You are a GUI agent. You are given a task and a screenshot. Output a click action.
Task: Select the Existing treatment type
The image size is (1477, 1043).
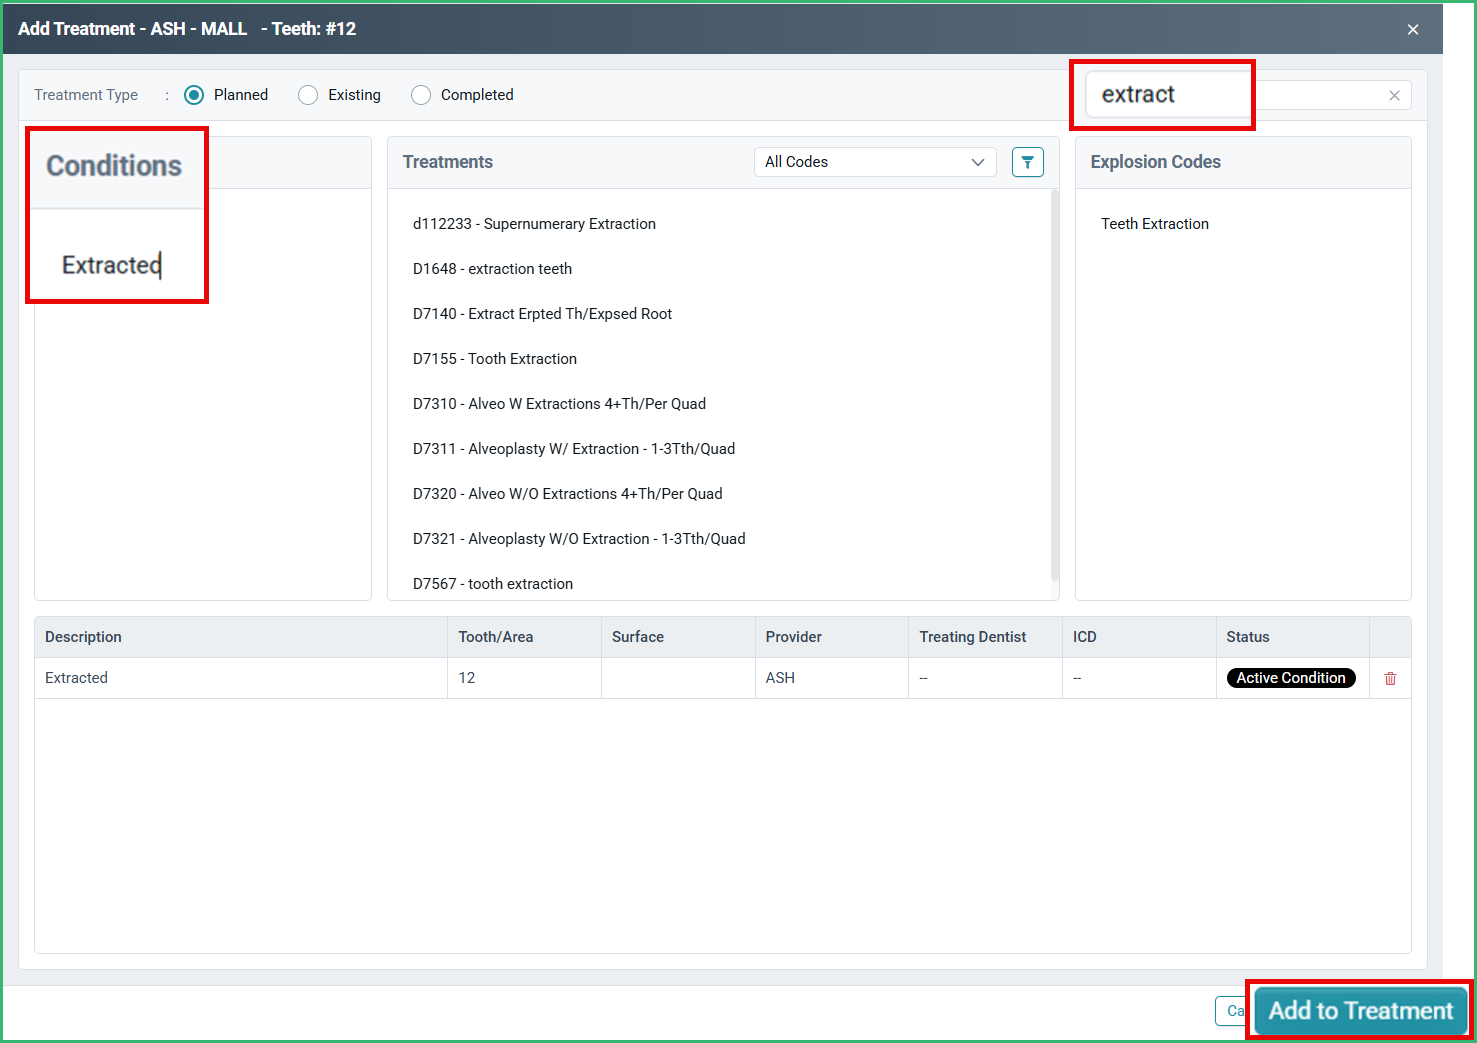308,95
